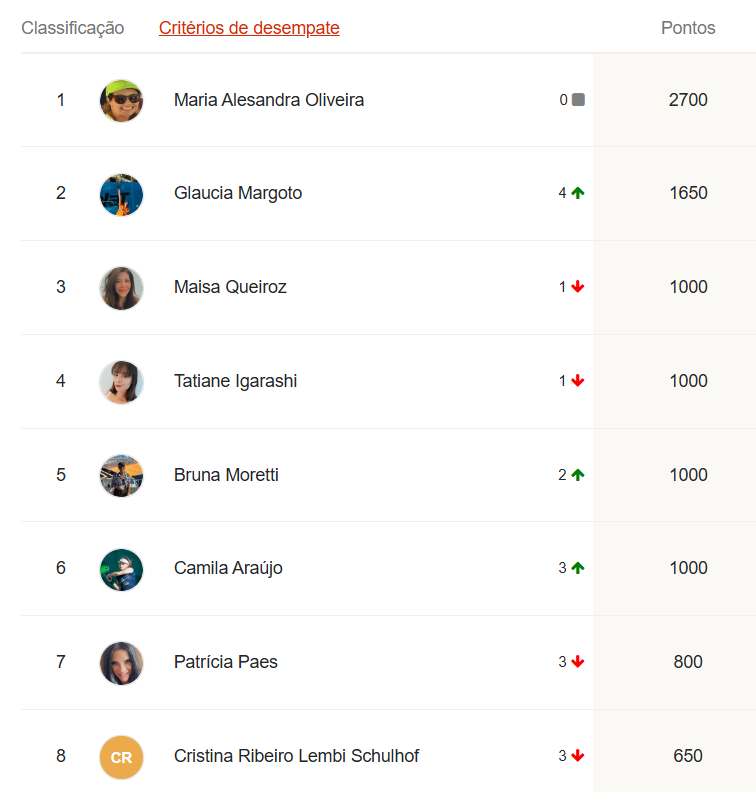Click the orange CR initials avatar

point(121,757)
